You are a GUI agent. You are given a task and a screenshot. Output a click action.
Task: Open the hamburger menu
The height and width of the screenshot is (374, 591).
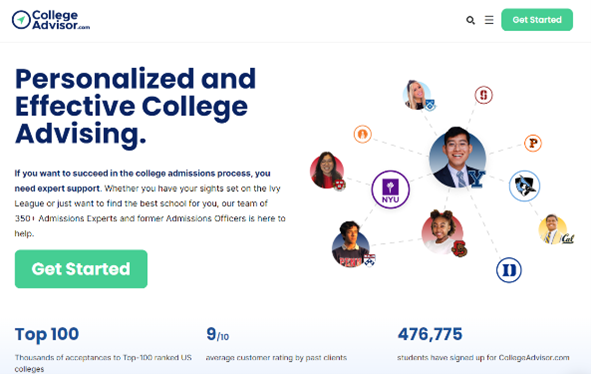489,20
